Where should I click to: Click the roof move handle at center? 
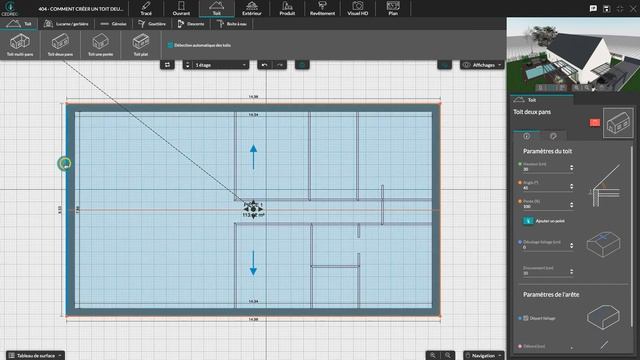(253, 209)
